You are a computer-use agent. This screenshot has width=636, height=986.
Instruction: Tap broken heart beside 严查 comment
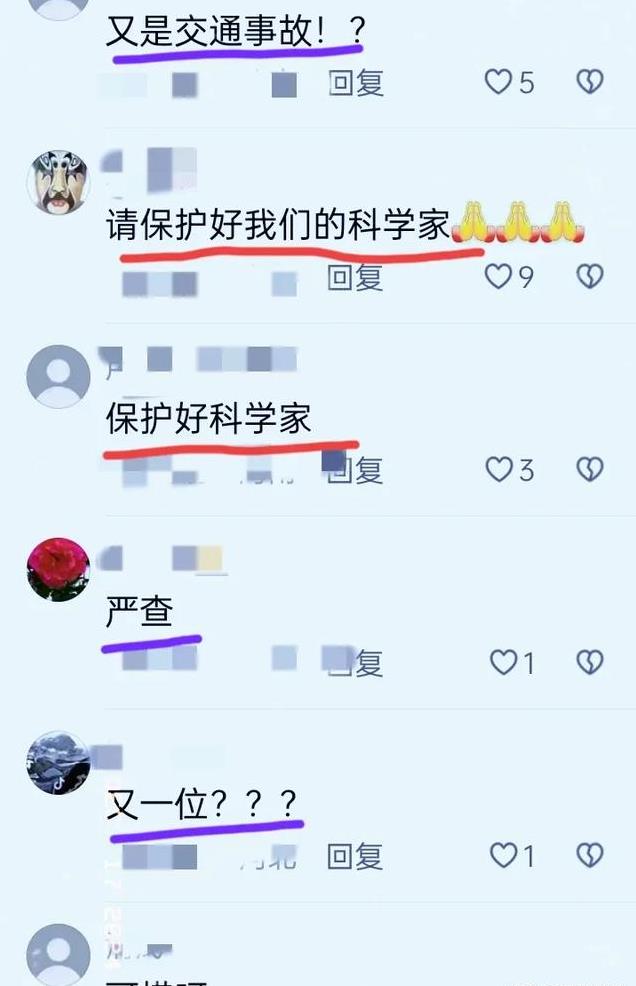coord(590,662)
